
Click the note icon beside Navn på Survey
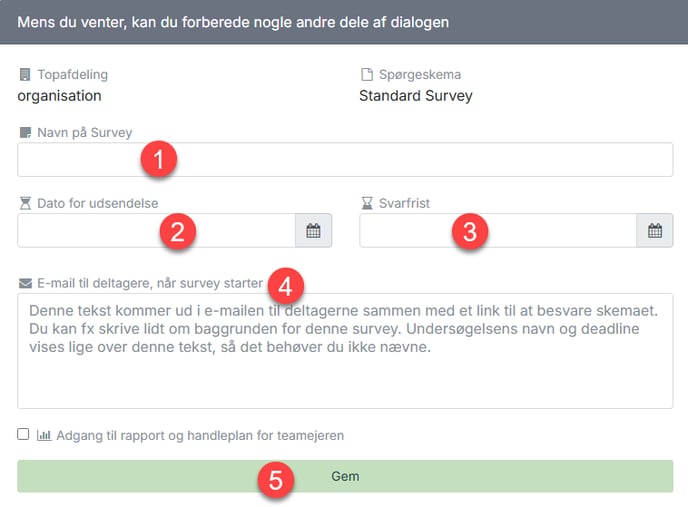tap(25, 133)
